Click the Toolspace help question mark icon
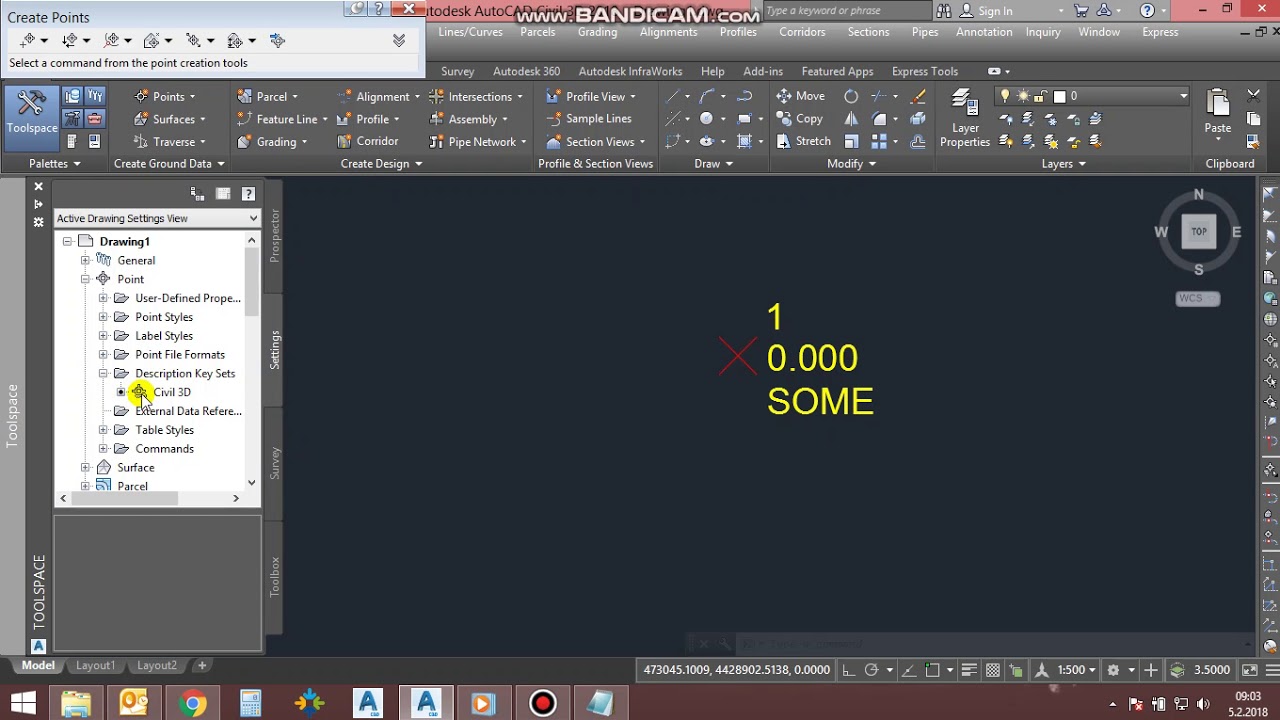 248,194
